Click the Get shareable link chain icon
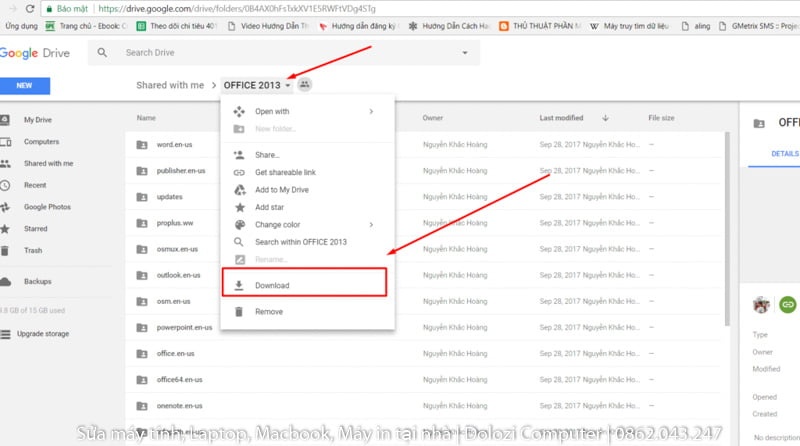800x446 pixels. point(239,172)
